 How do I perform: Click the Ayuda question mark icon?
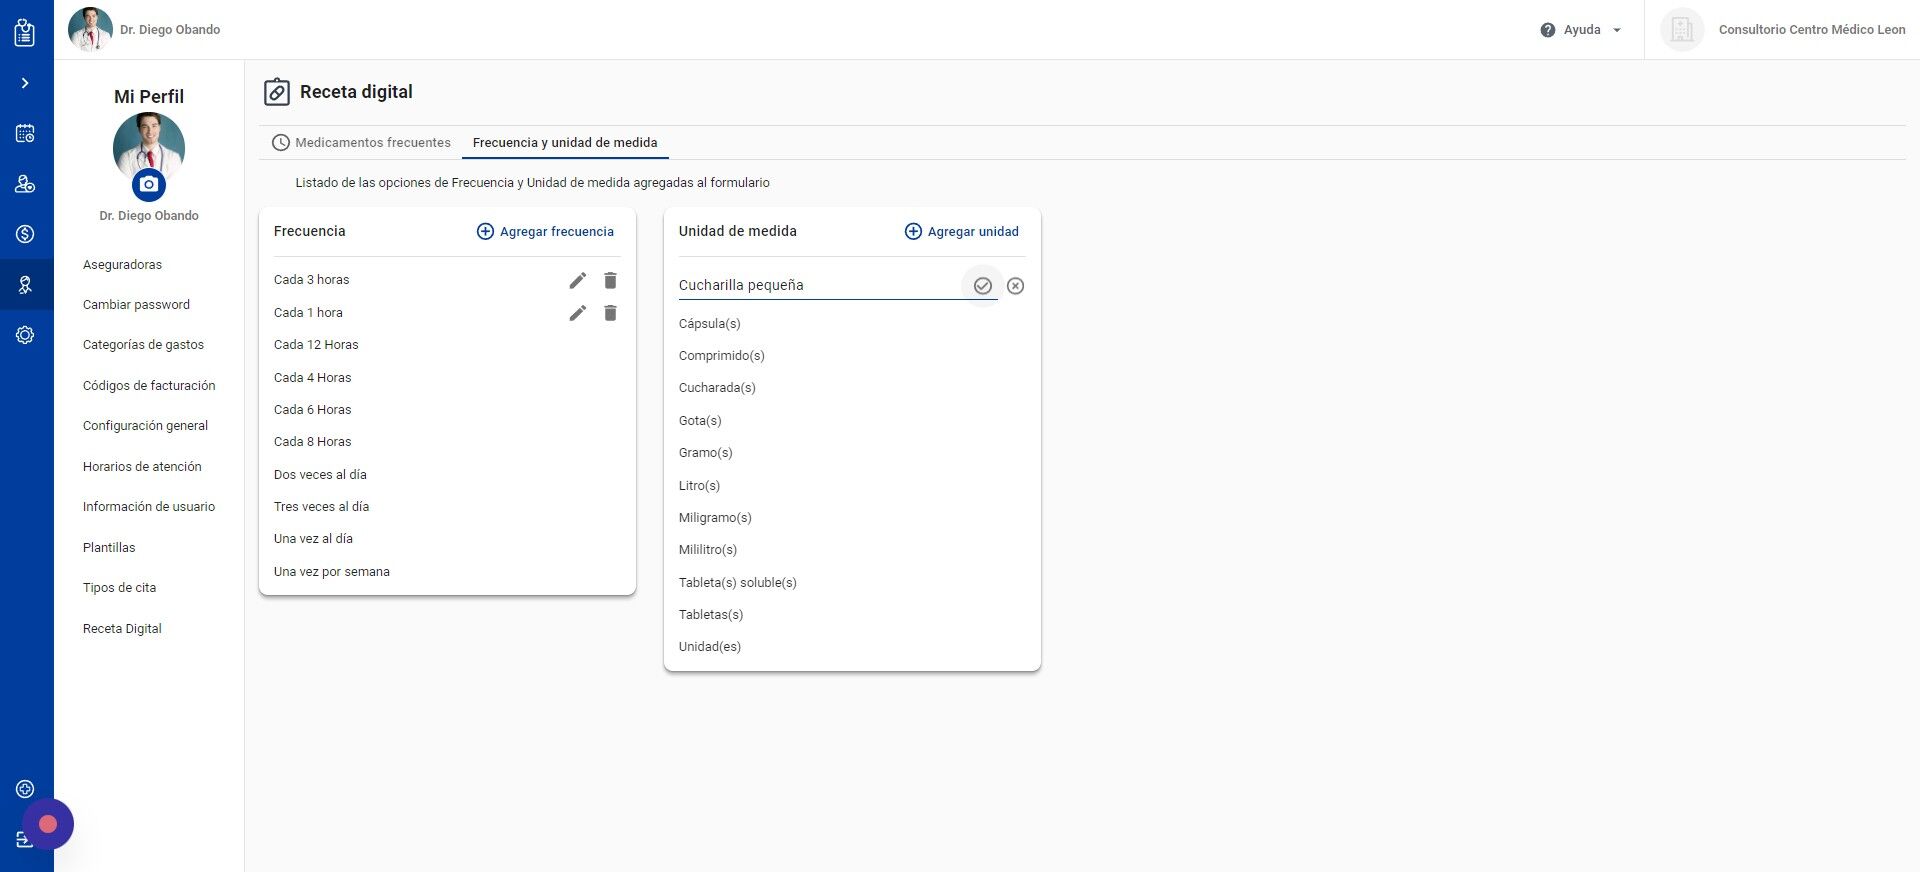point(1548,30)
